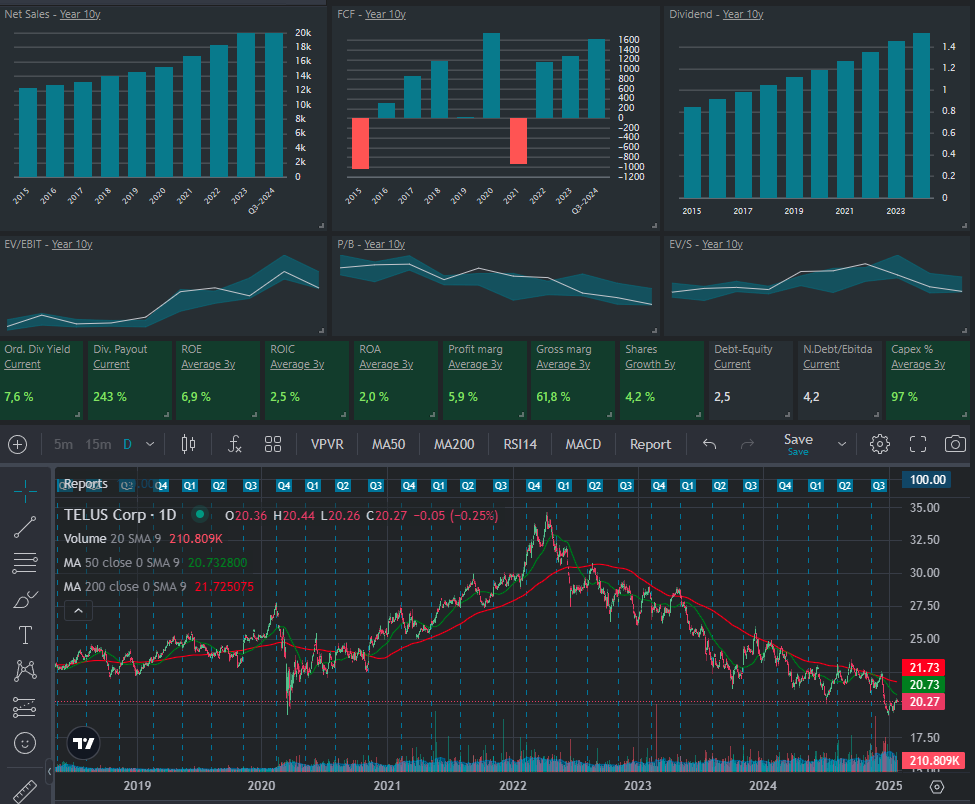Select the trend line drawing tool

point(25,526)
